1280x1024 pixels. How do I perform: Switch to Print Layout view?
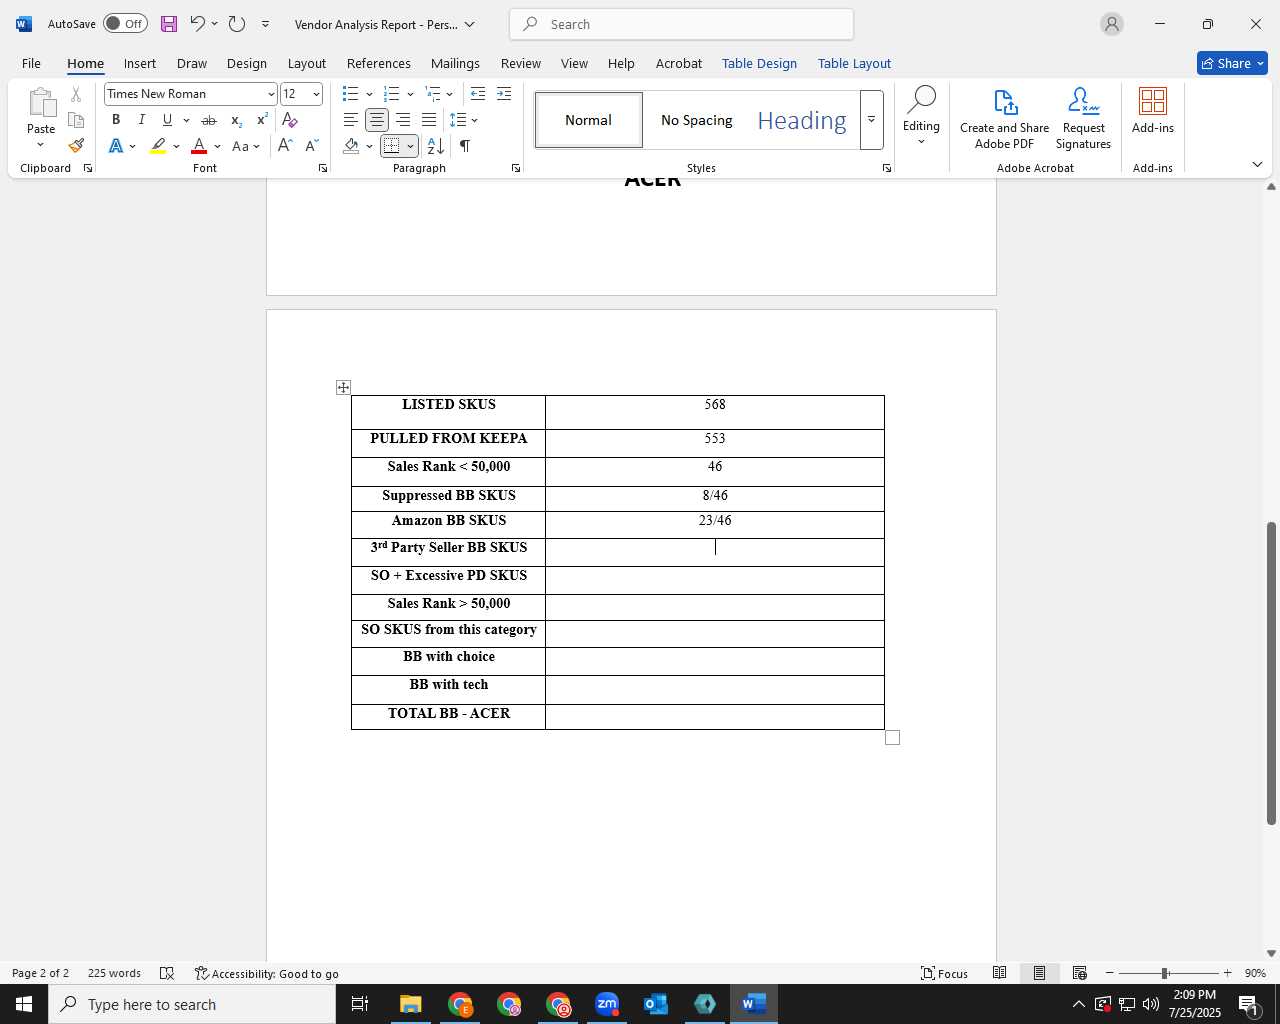tap(1040, 973)
